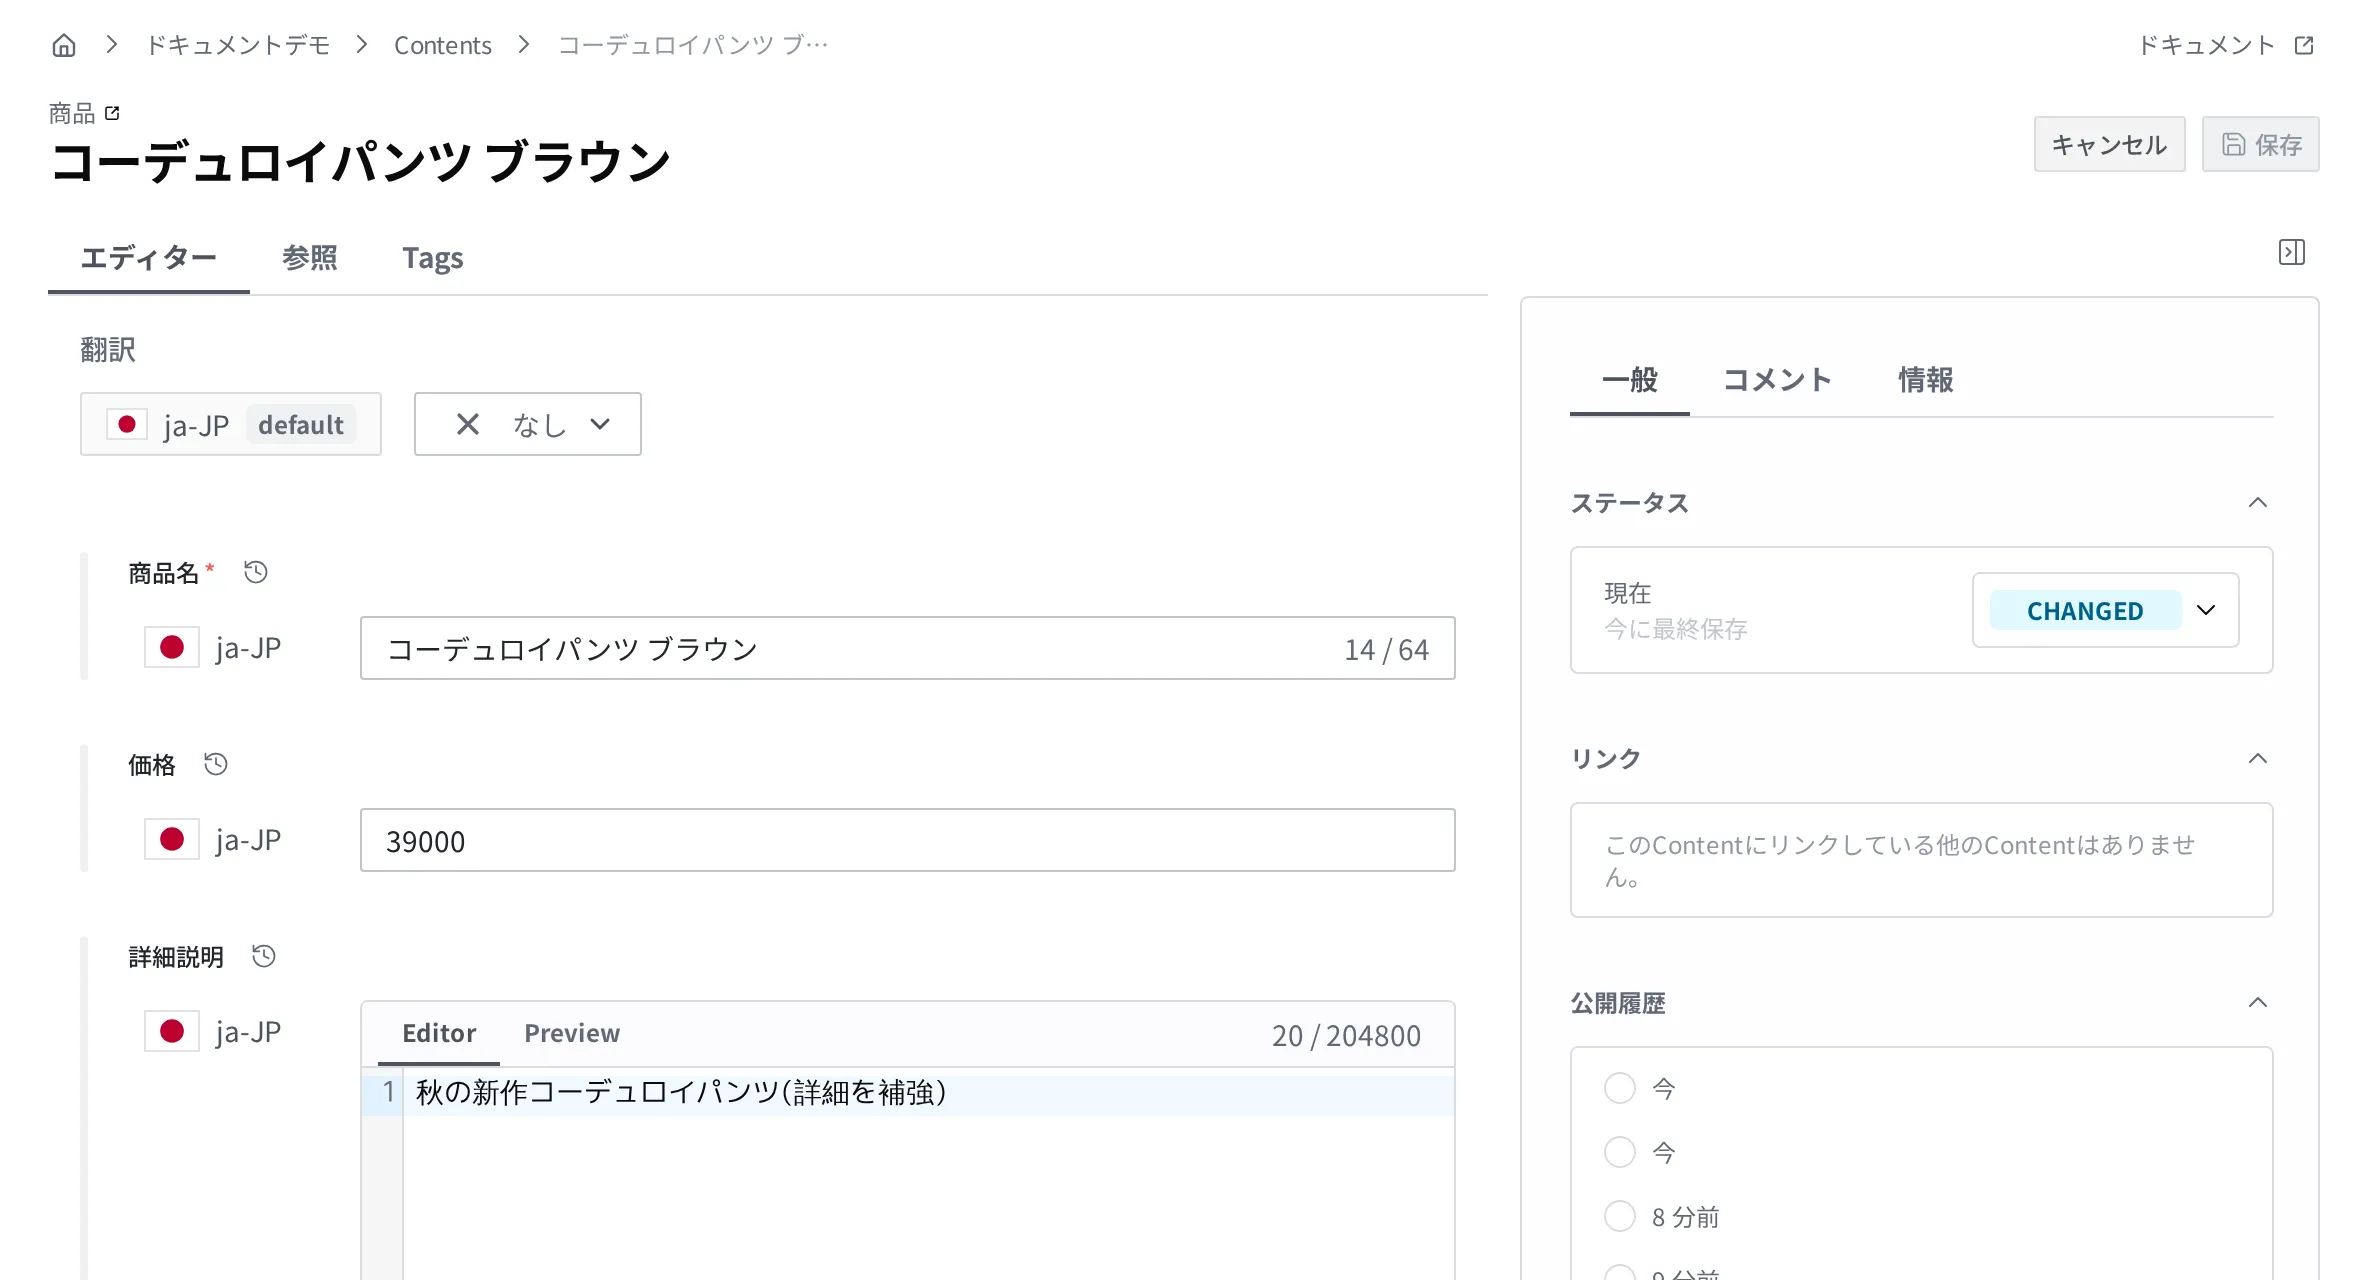Show history for 商品名 field

(256, 572)
